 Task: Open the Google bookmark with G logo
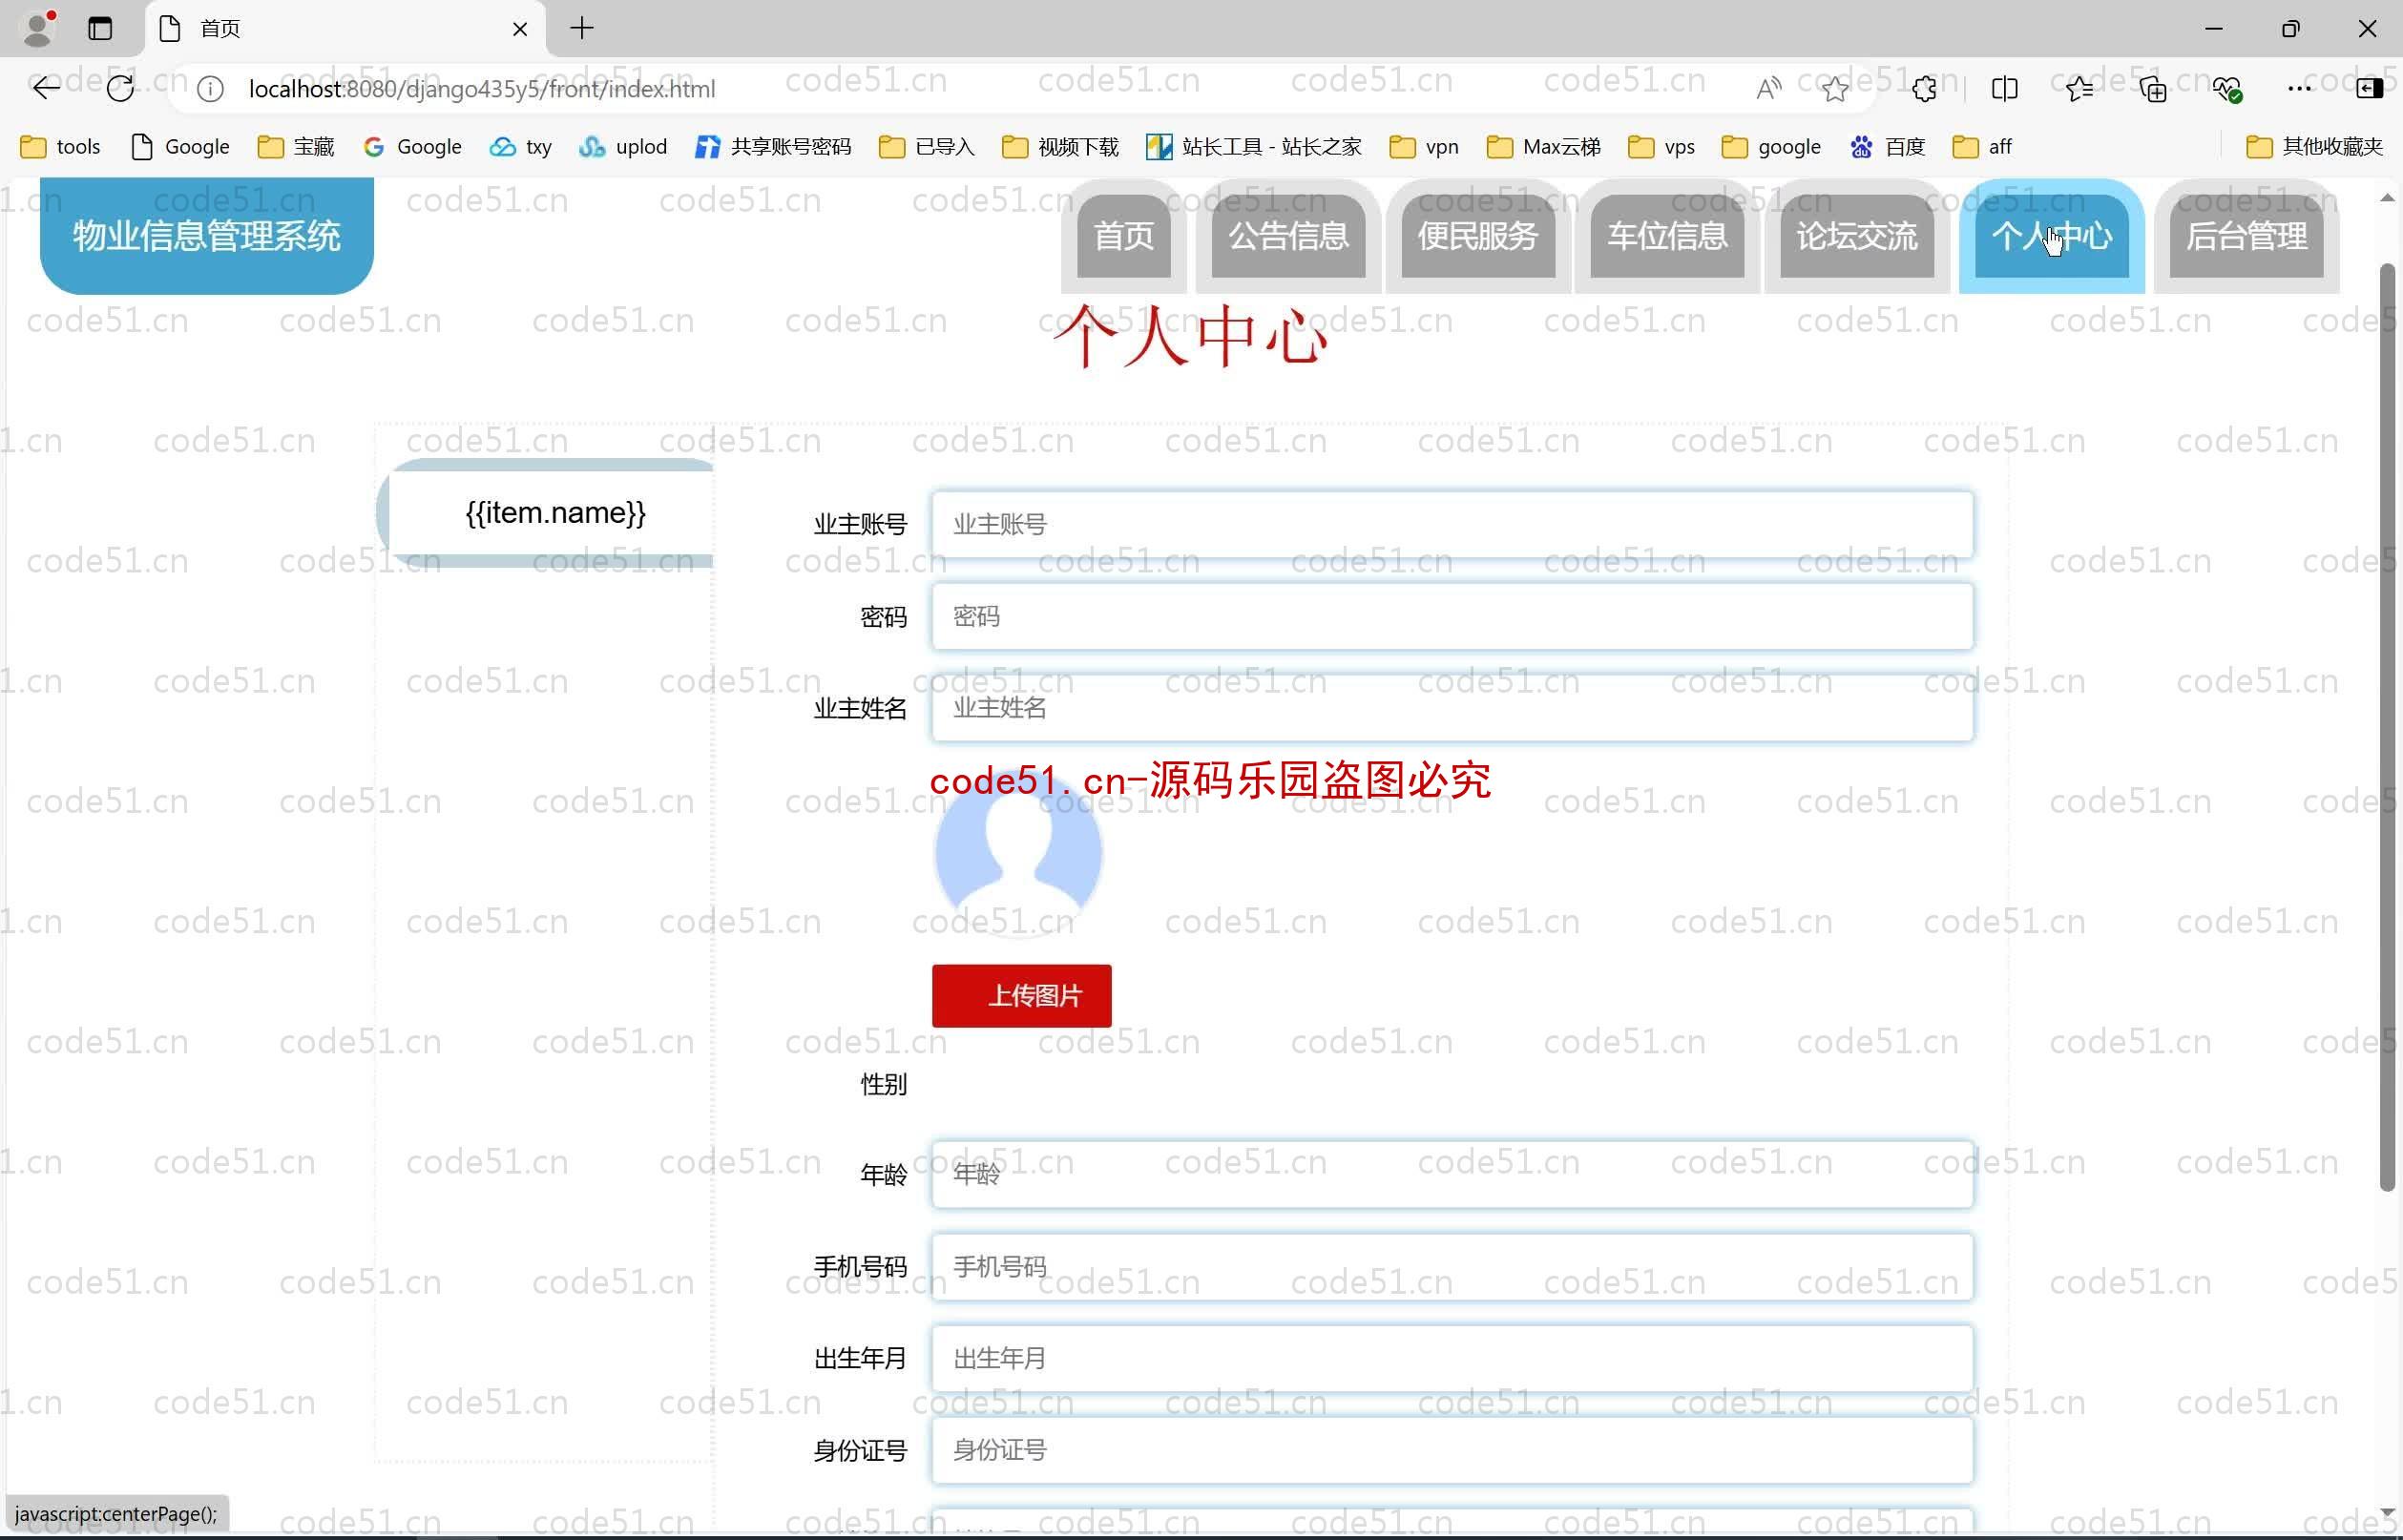(412, 147)
